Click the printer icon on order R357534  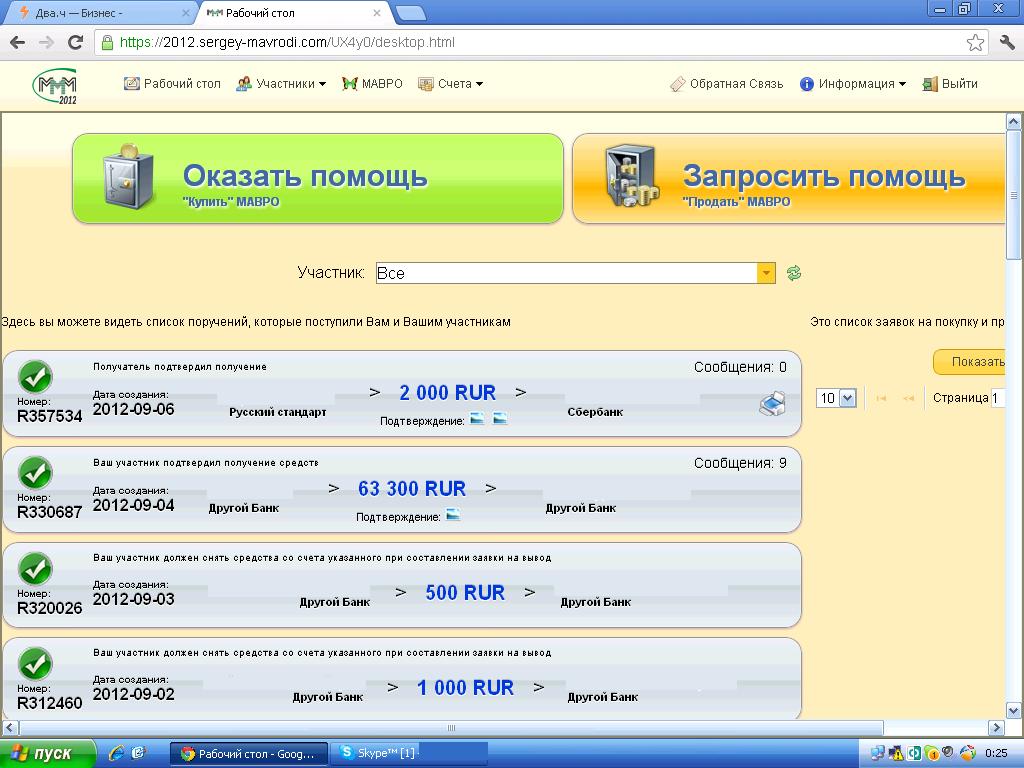(773, 404)
